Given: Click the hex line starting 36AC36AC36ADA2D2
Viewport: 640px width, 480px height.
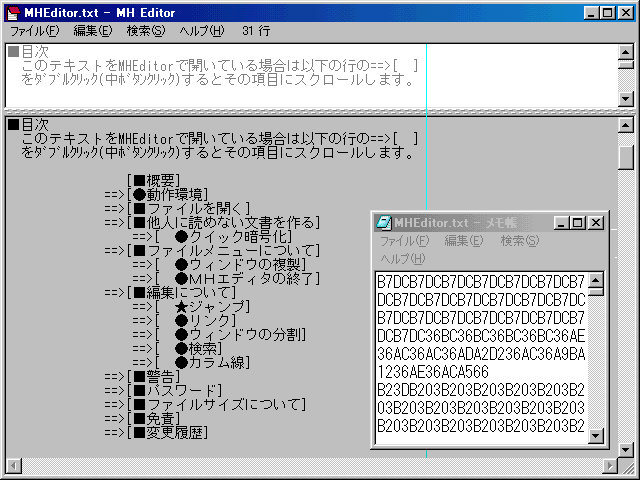Looking at the screenshot, I should coord(481,354).
